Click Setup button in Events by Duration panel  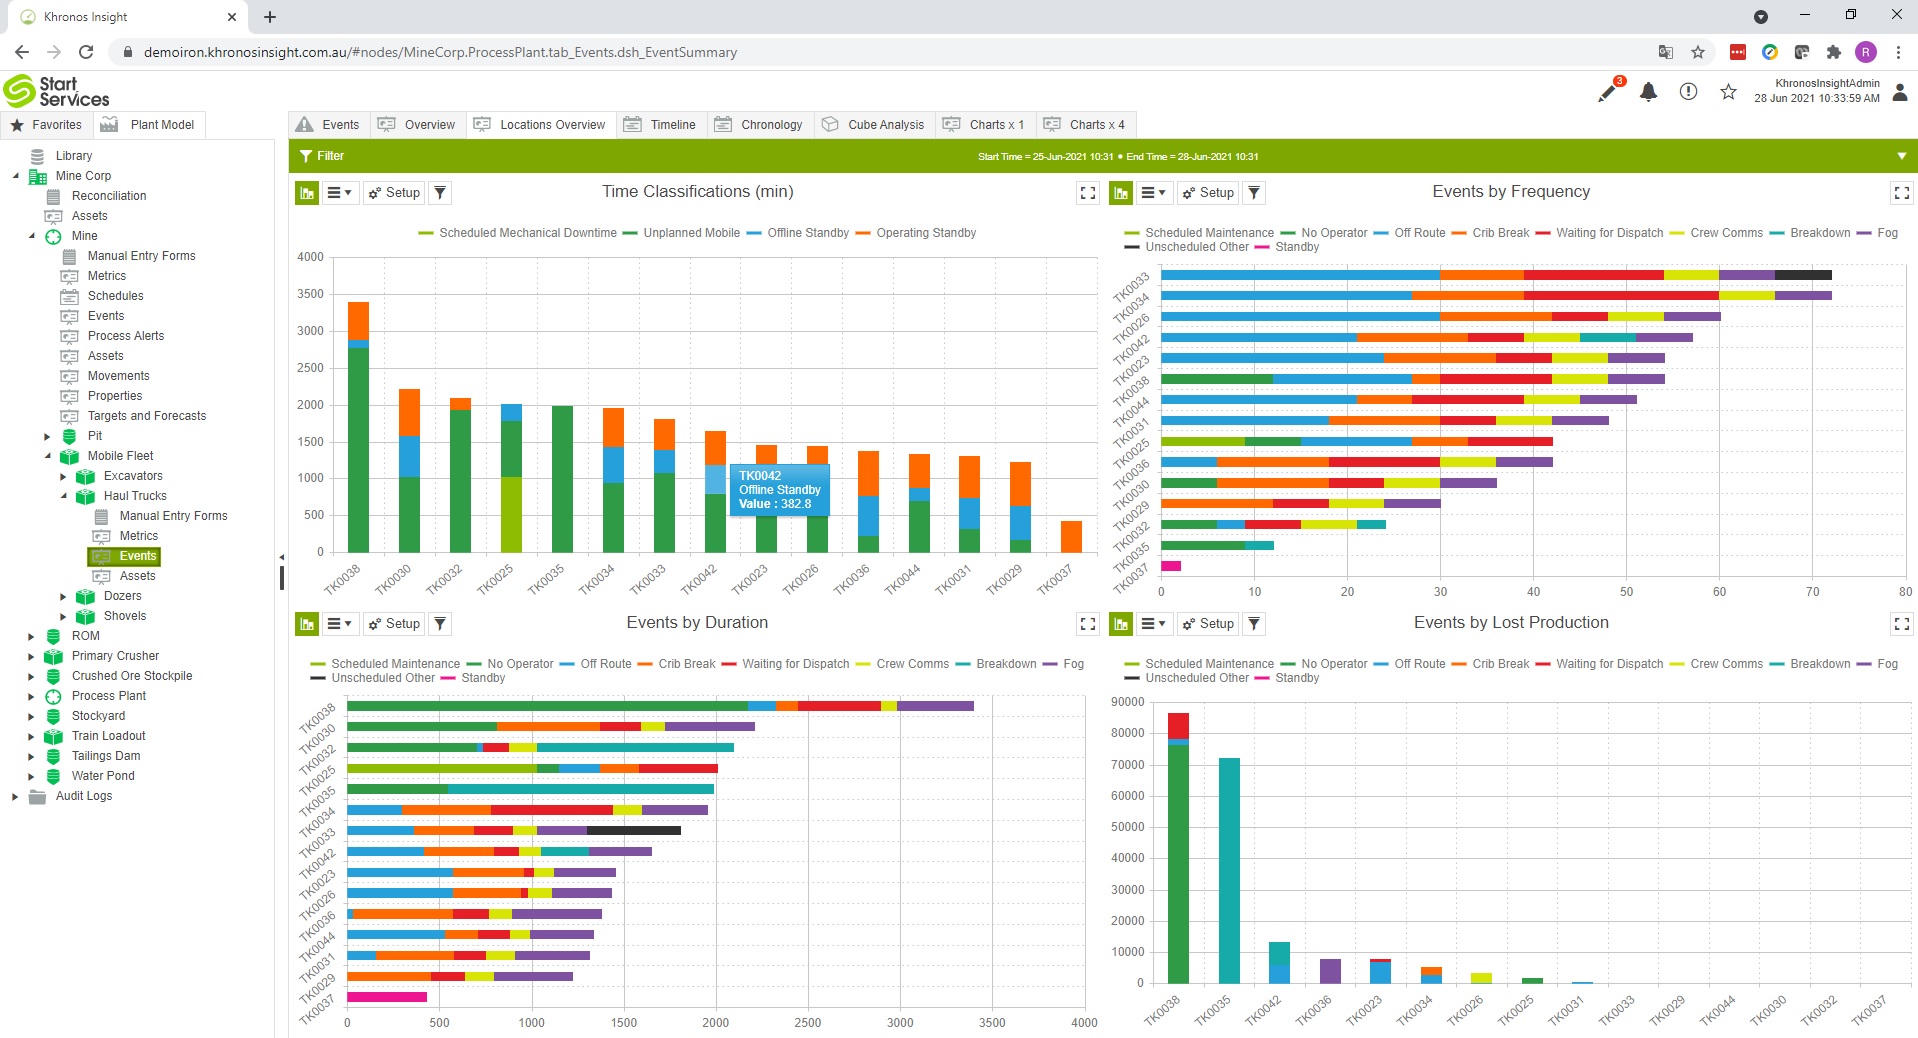394,624
